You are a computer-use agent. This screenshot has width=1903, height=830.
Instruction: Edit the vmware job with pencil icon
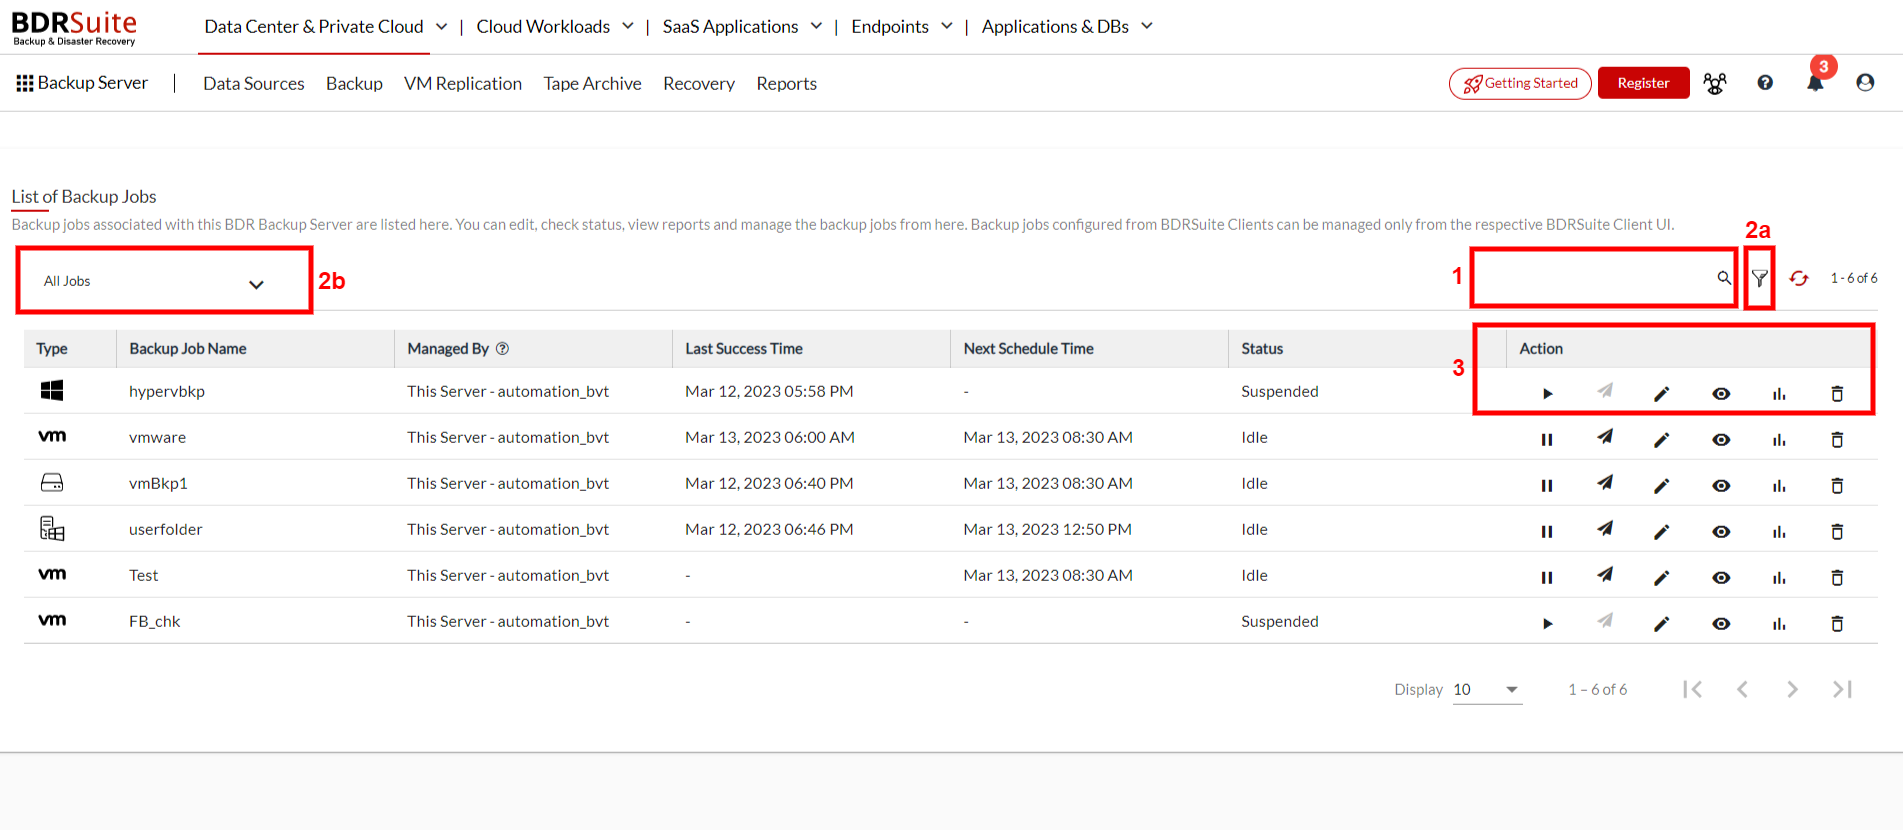tap(1661, 440)
